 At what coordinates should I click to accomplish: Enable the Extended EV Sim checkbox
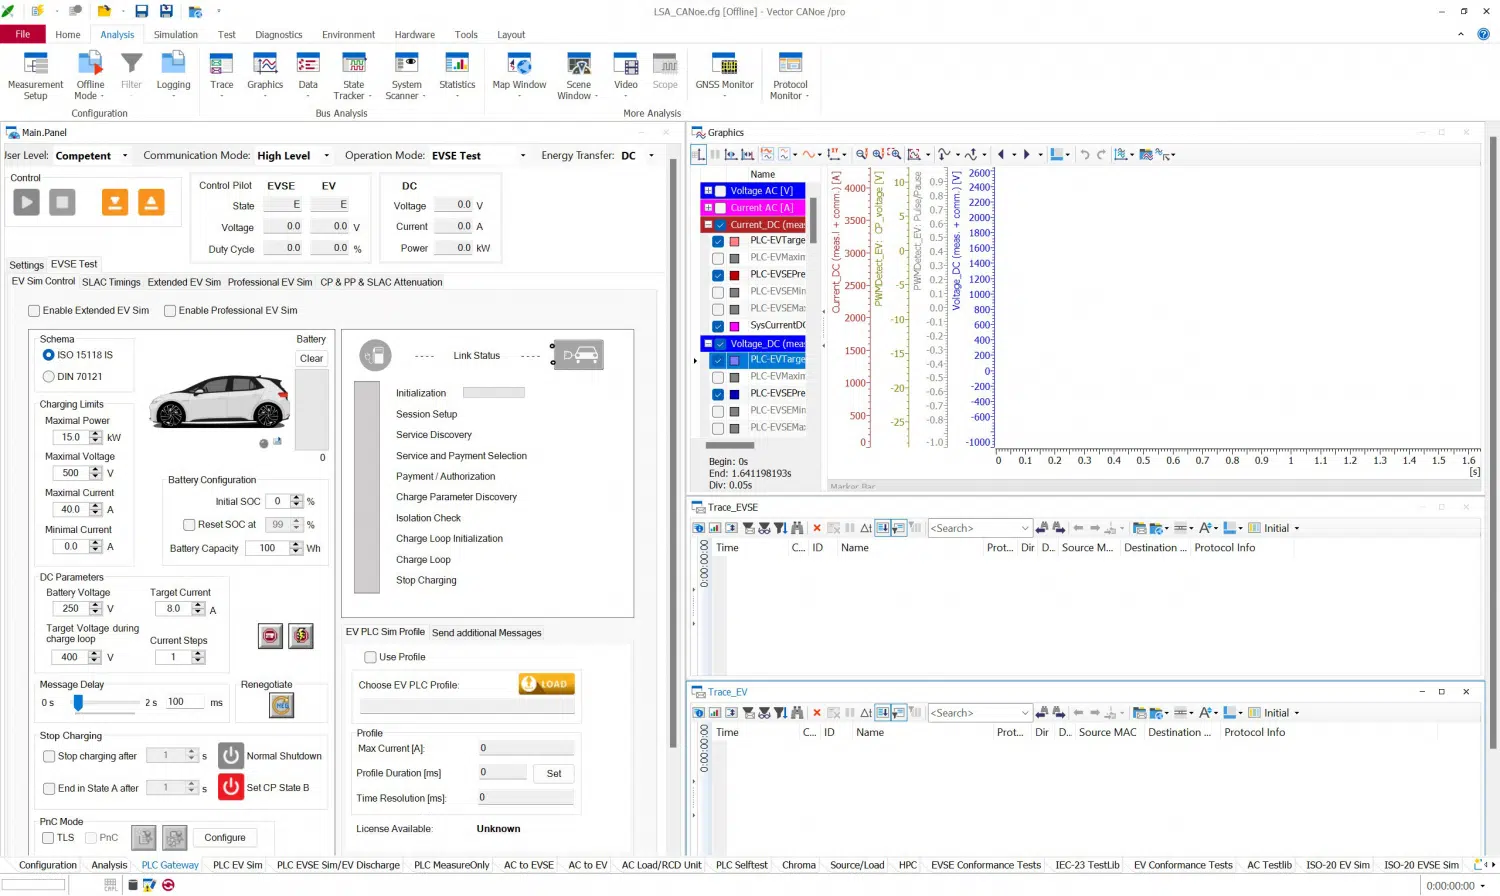(34, 310)
